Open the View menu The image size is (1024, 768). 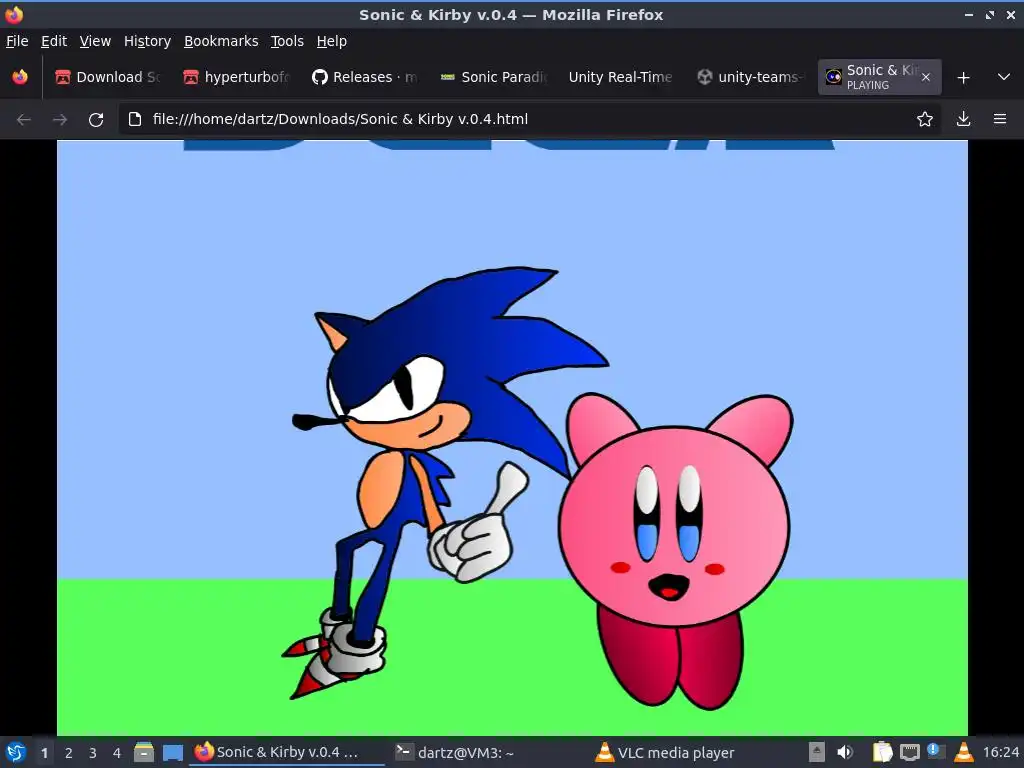click(95, 41)
